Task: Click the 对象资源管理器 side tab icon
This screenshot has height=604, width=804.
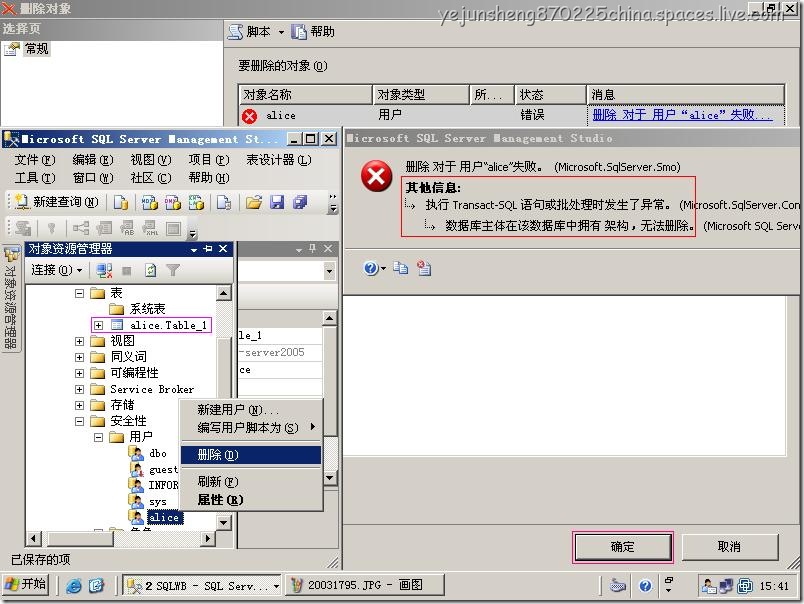Action: [11, 254]
